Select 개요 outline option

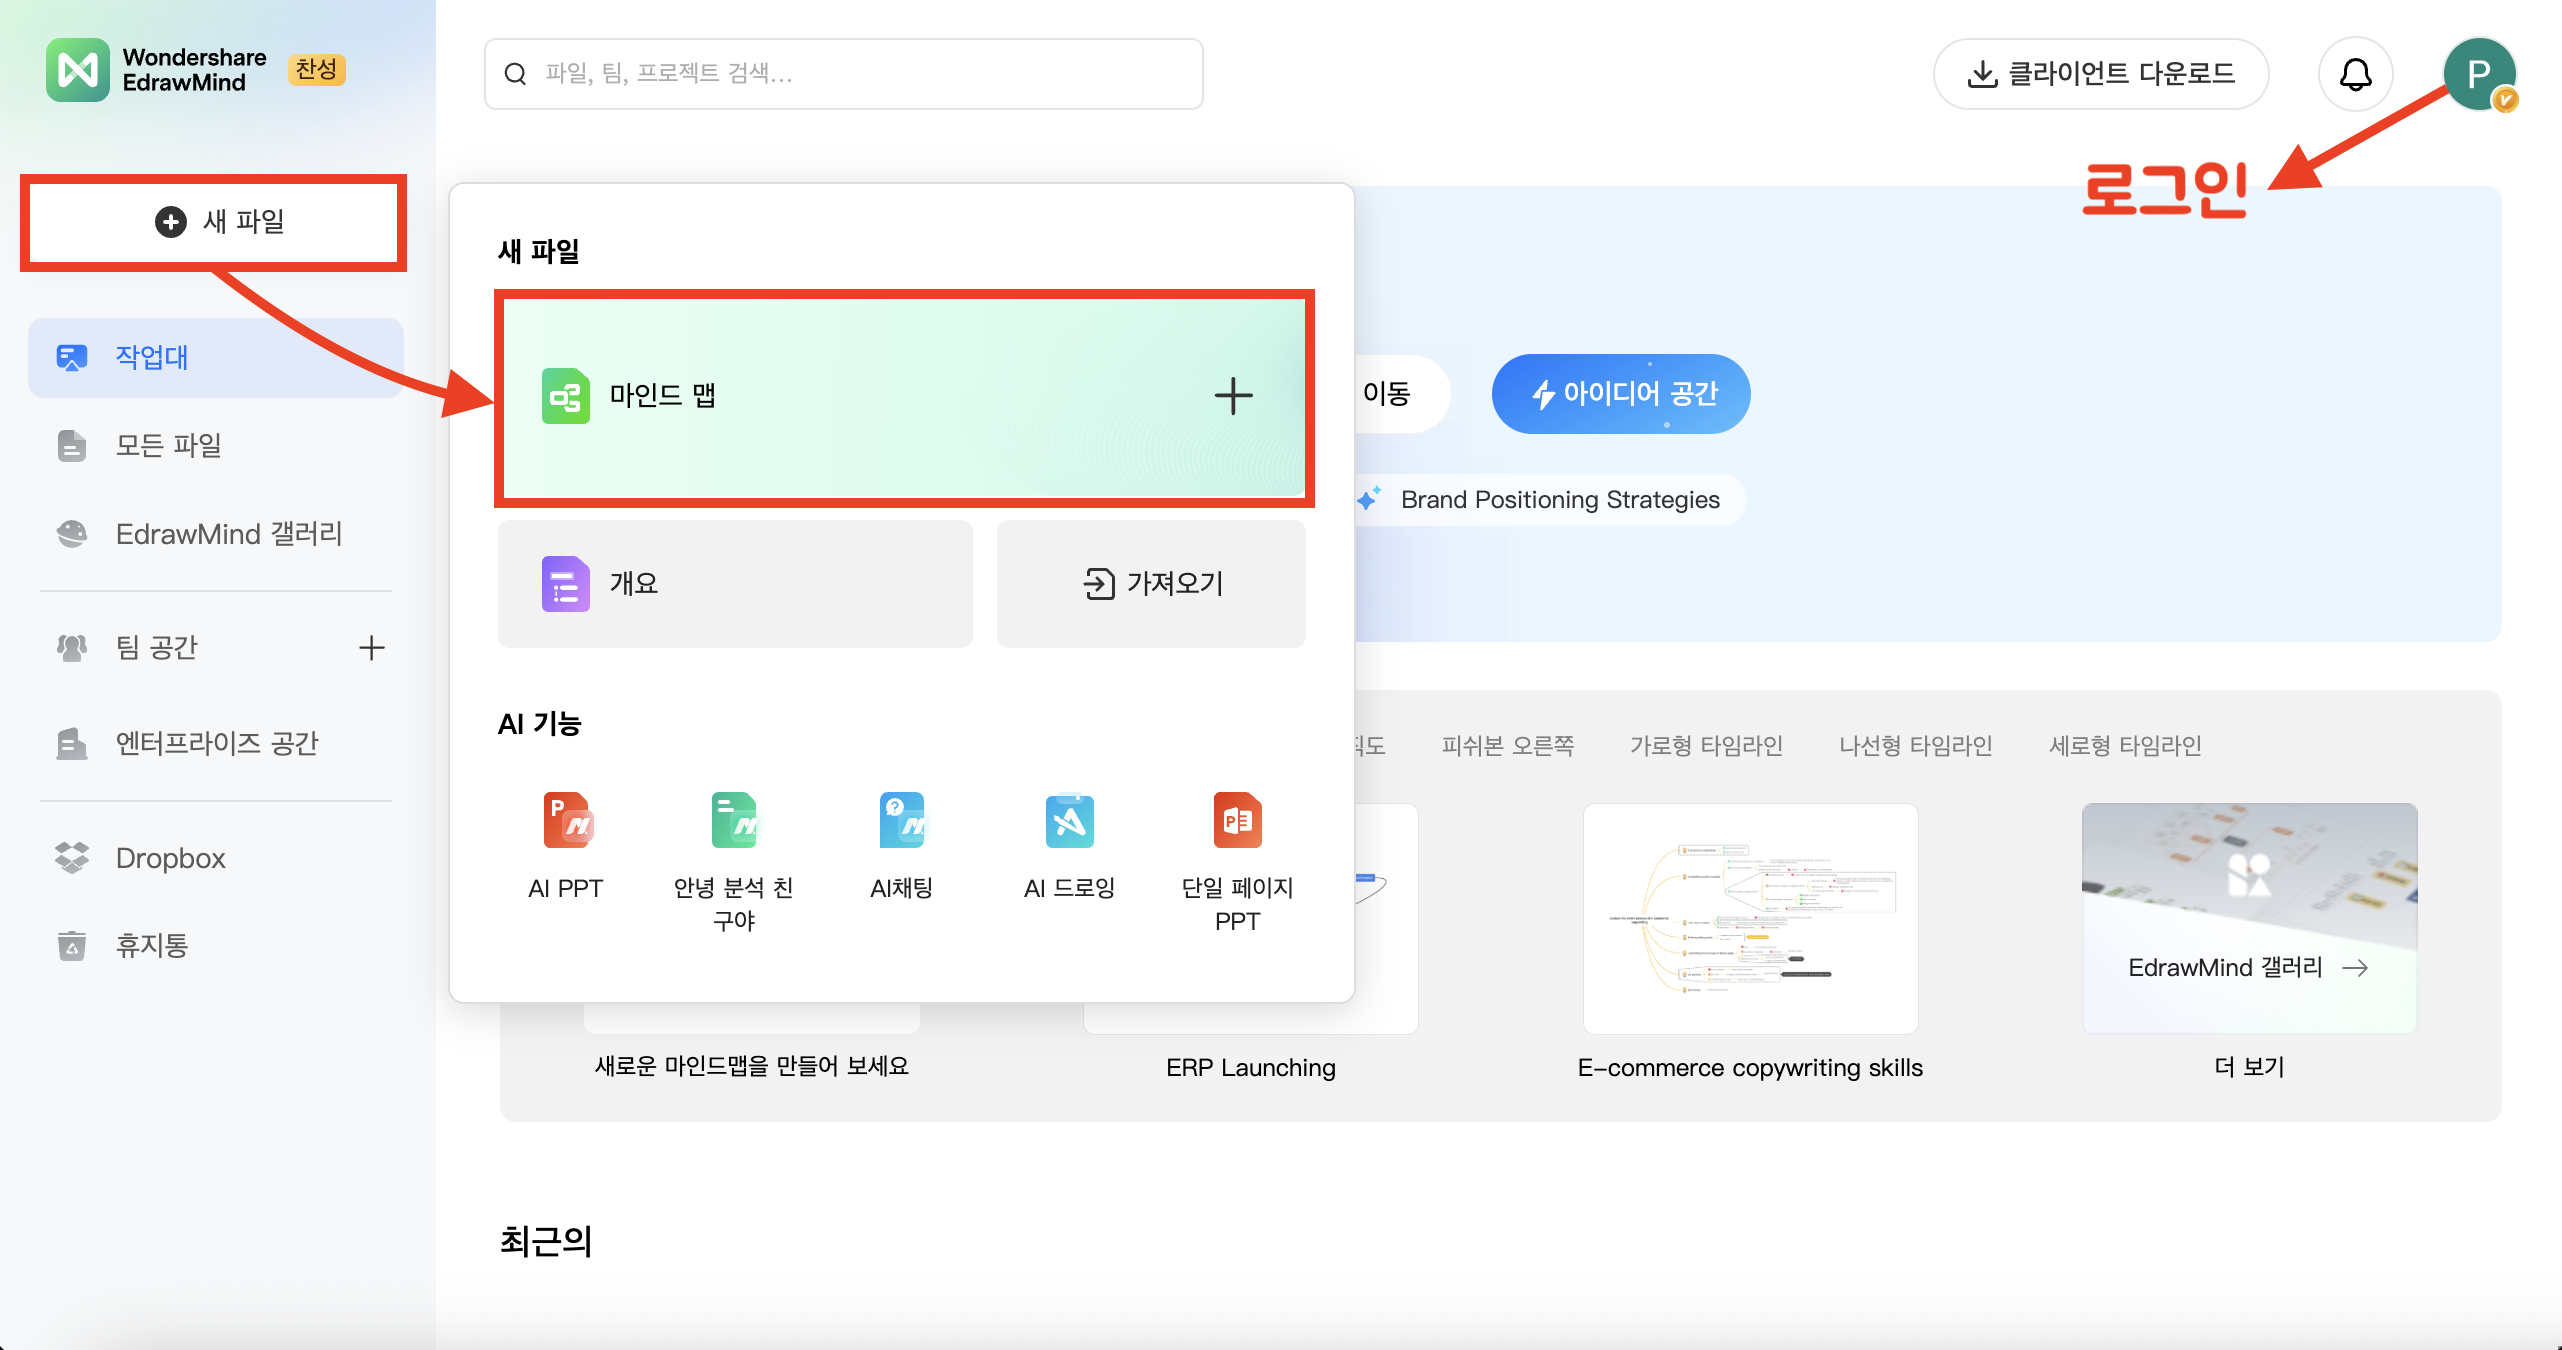(735, 584)
